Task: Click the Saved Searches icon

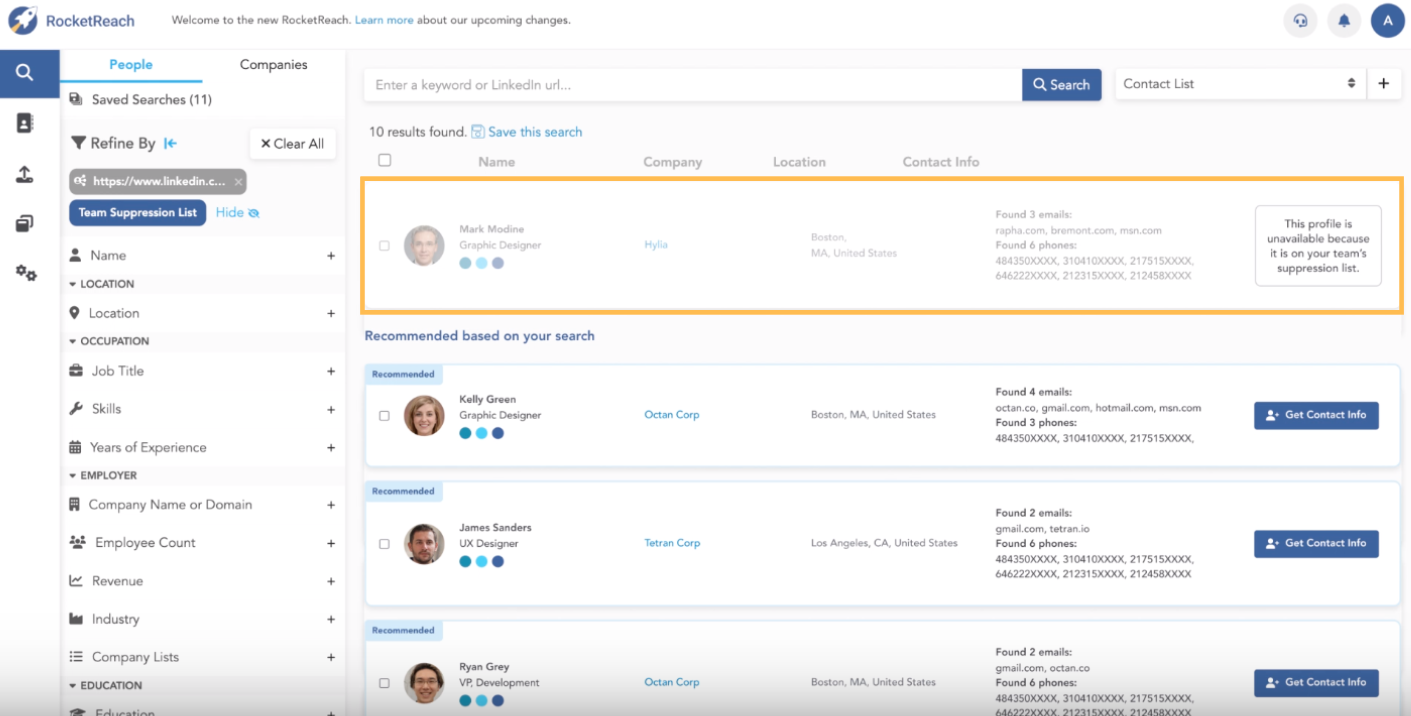Action: coord(76,99)
